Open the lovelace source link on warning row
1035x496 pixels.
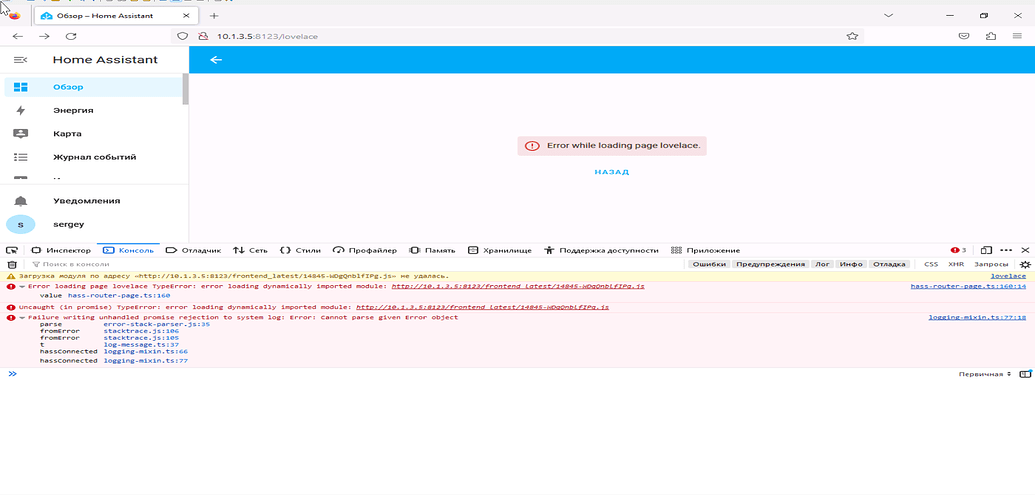pos(1008,276)
